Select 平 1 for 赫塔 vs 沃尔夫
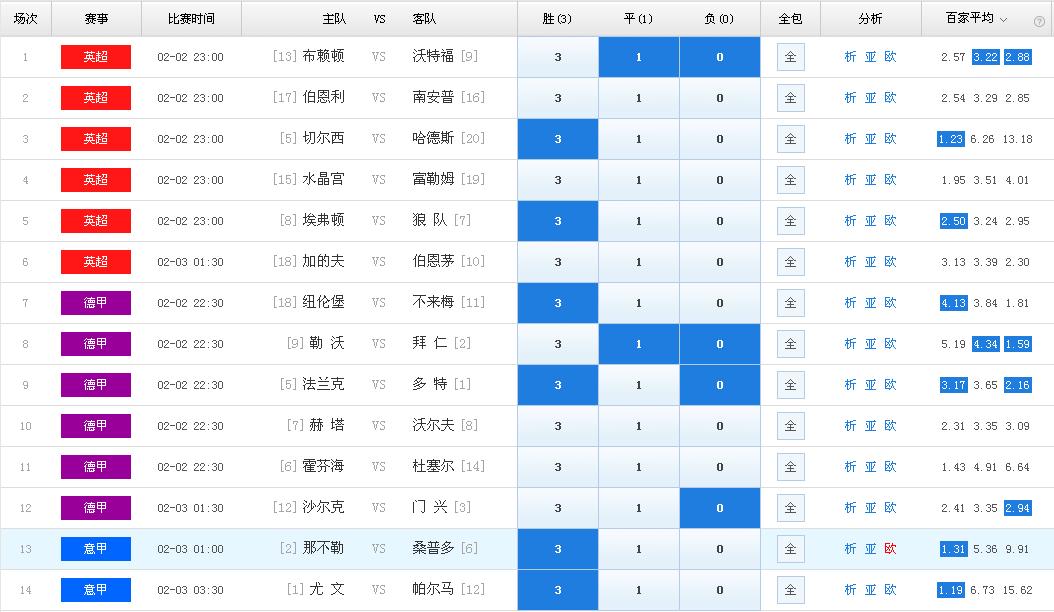Viewport: 1054px width, 612px height. pos(639,426)
